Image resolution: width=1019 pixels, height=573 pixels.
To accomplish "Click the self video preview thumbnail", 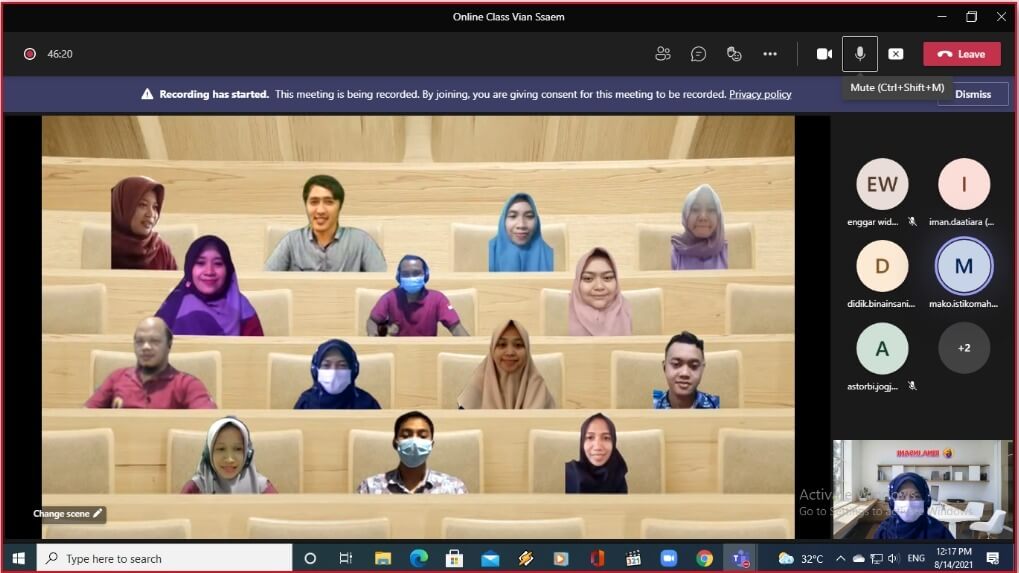I will (x=923, y=490).
